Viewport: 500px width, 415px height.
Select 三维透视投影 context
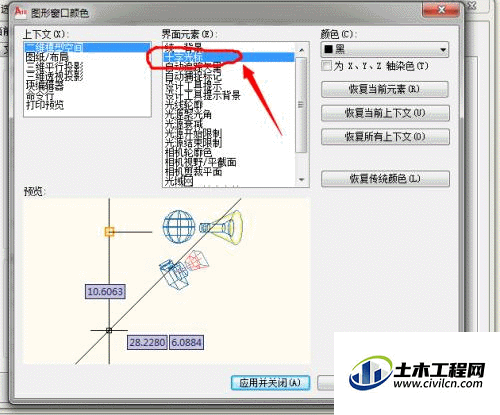tap(87, 76)
